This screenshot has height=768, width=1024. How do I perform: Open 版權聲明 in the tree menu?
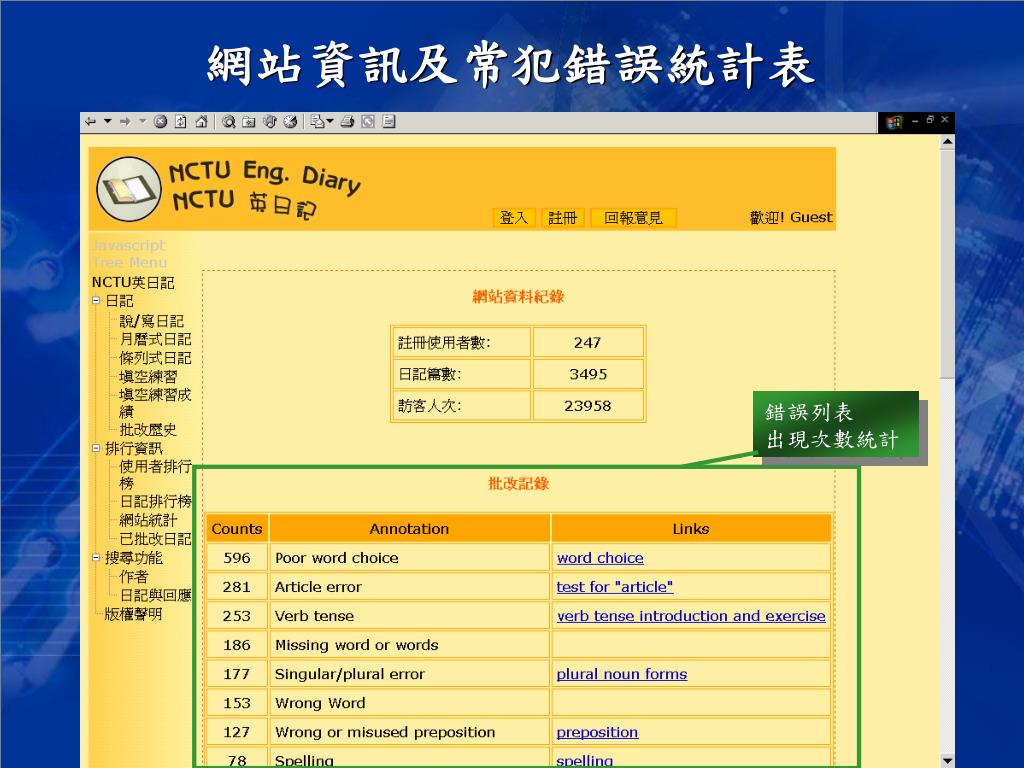point(133,614)
